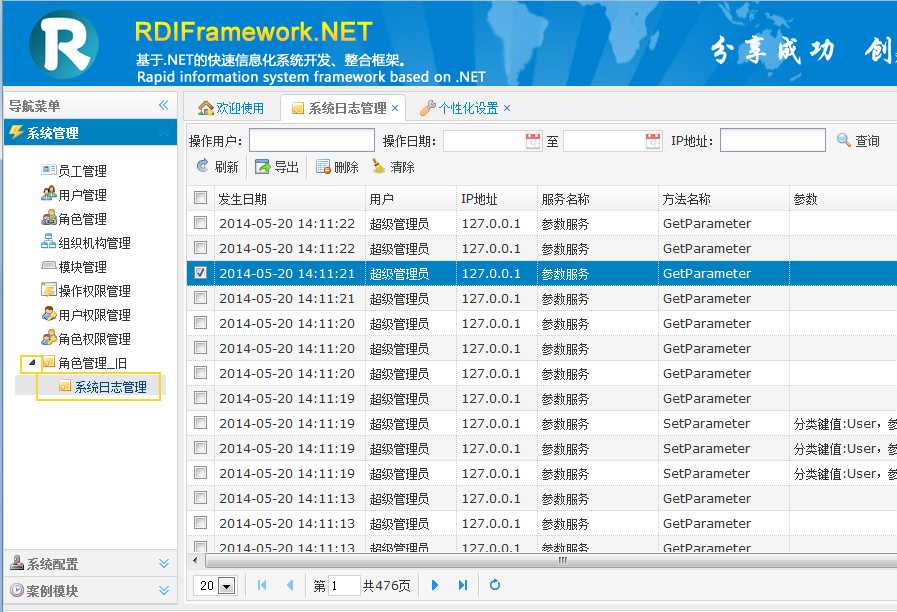This screenshot has height=612, width=897.
Task: Open the 系统管理 accordion section
Action: [x=90, y=133]
